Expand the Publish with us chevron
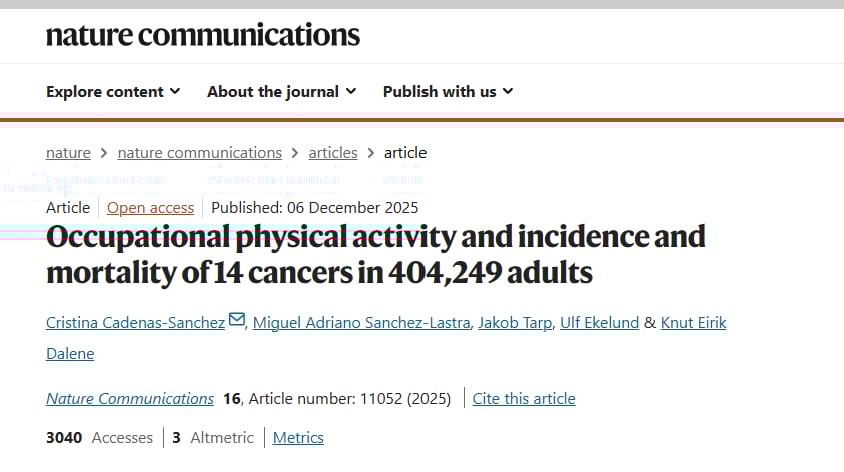The height and width of the screenshot is (472, 844). (508, 91)
